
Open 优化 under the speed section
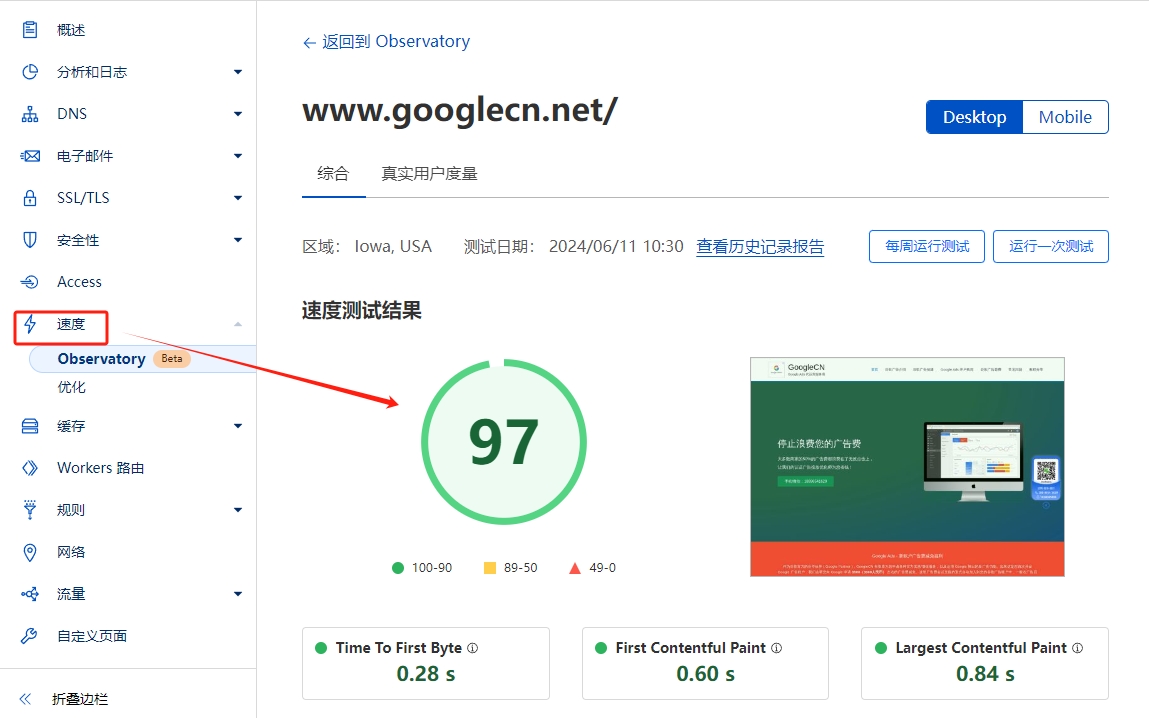pyautogui.click(x=72, y=387)
